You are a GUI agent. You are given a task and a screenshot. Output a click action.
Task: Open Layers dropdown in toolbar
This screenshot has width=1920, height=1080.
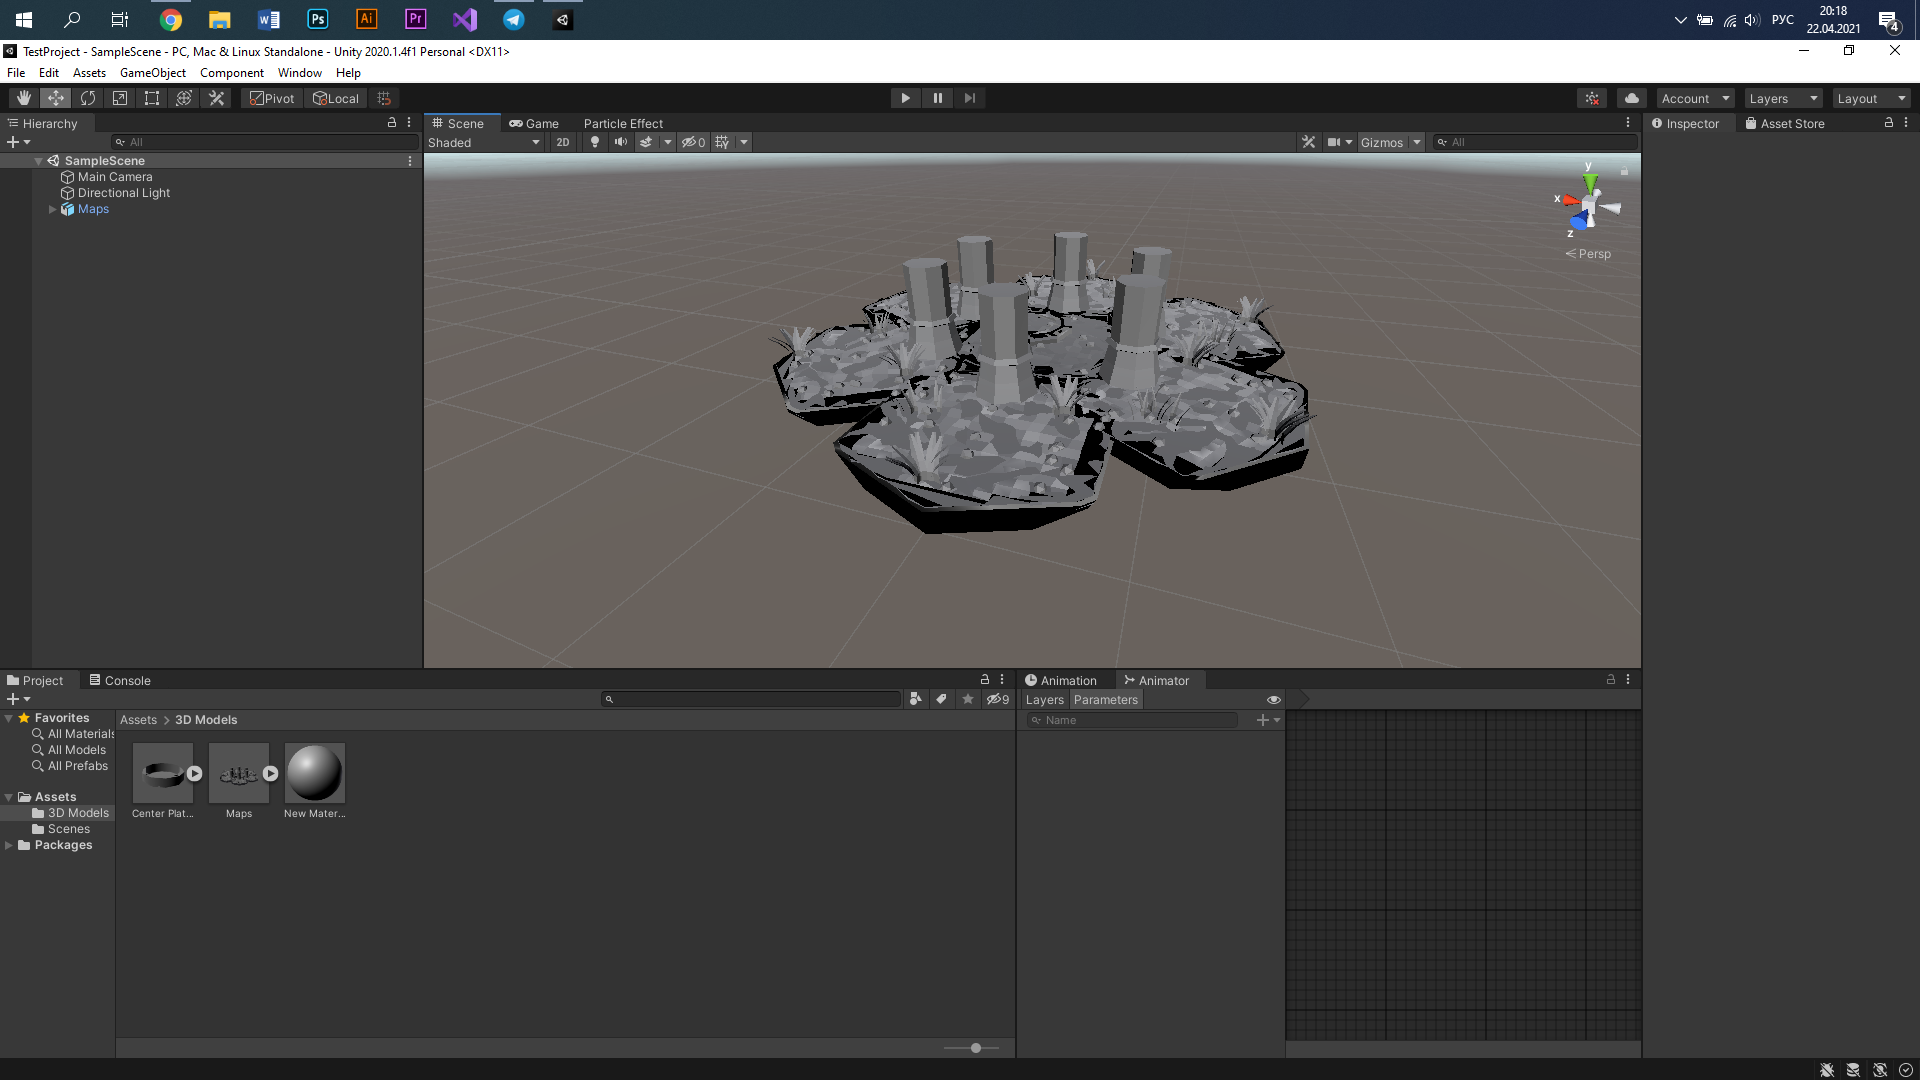click(1783, 98)
